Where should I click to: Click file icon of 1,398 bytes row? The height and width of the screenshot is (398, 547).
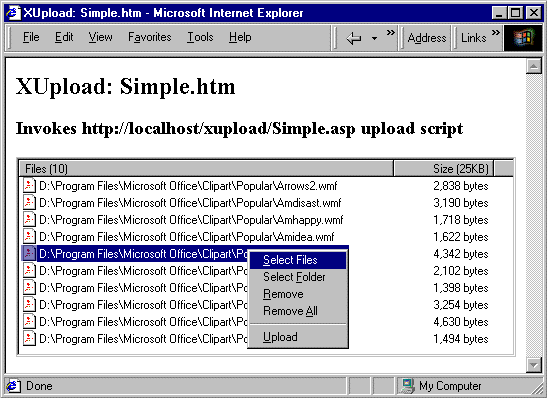[x=29, y=288]
